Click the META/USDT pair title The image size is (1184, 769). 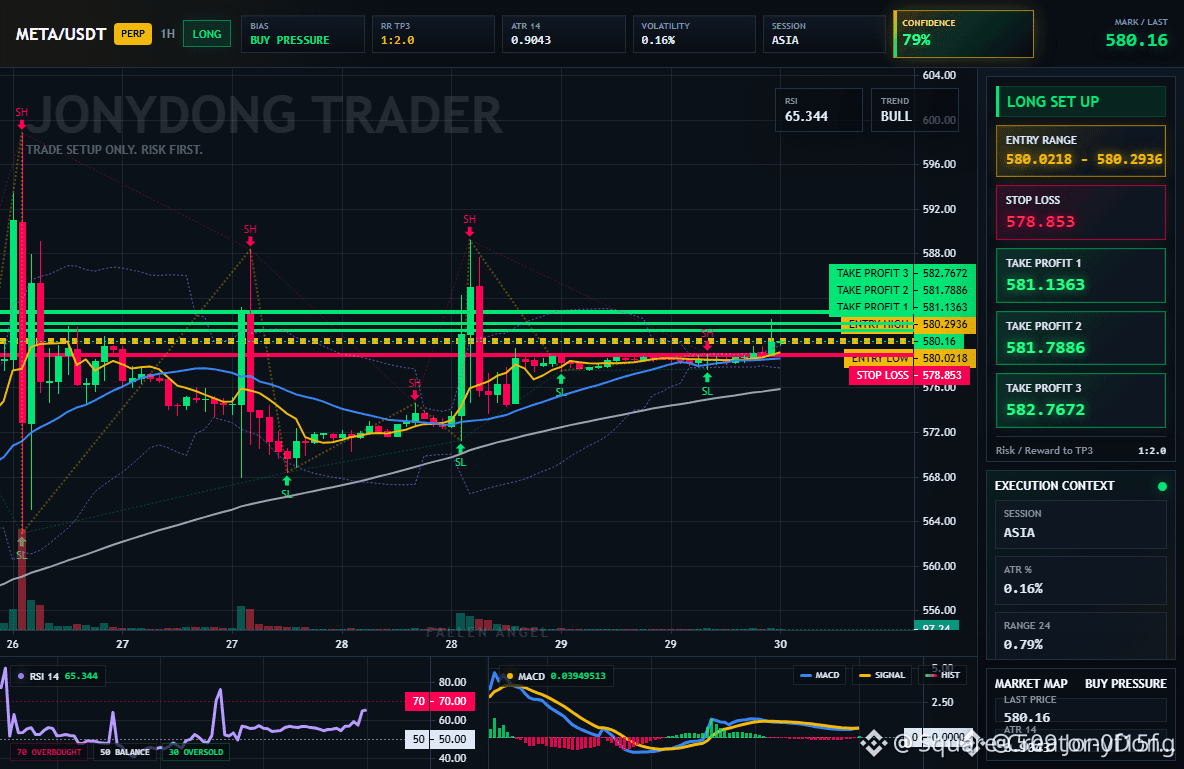60,34
